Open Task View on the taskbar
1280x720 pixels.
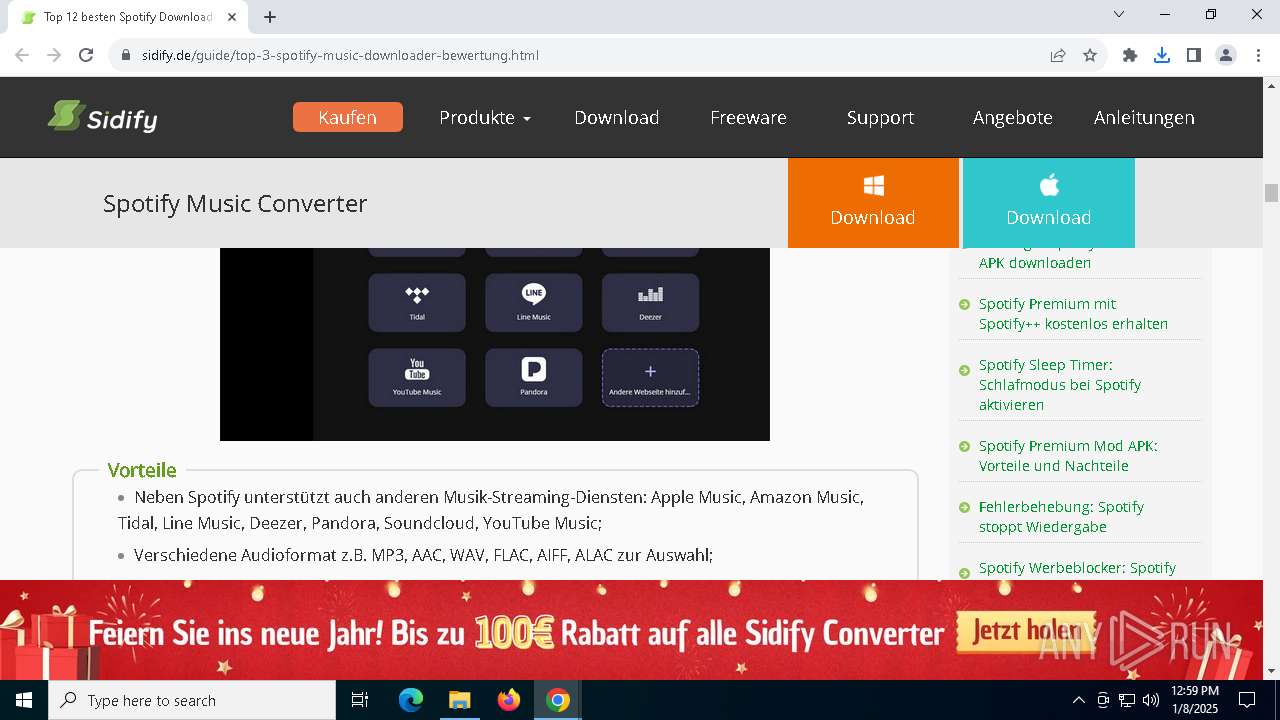[x=360, y=700]
